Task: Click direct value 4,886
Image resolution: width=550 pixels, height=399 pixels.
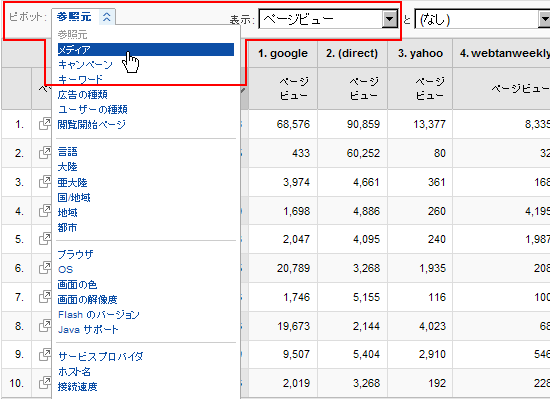Action: (366, 211)
